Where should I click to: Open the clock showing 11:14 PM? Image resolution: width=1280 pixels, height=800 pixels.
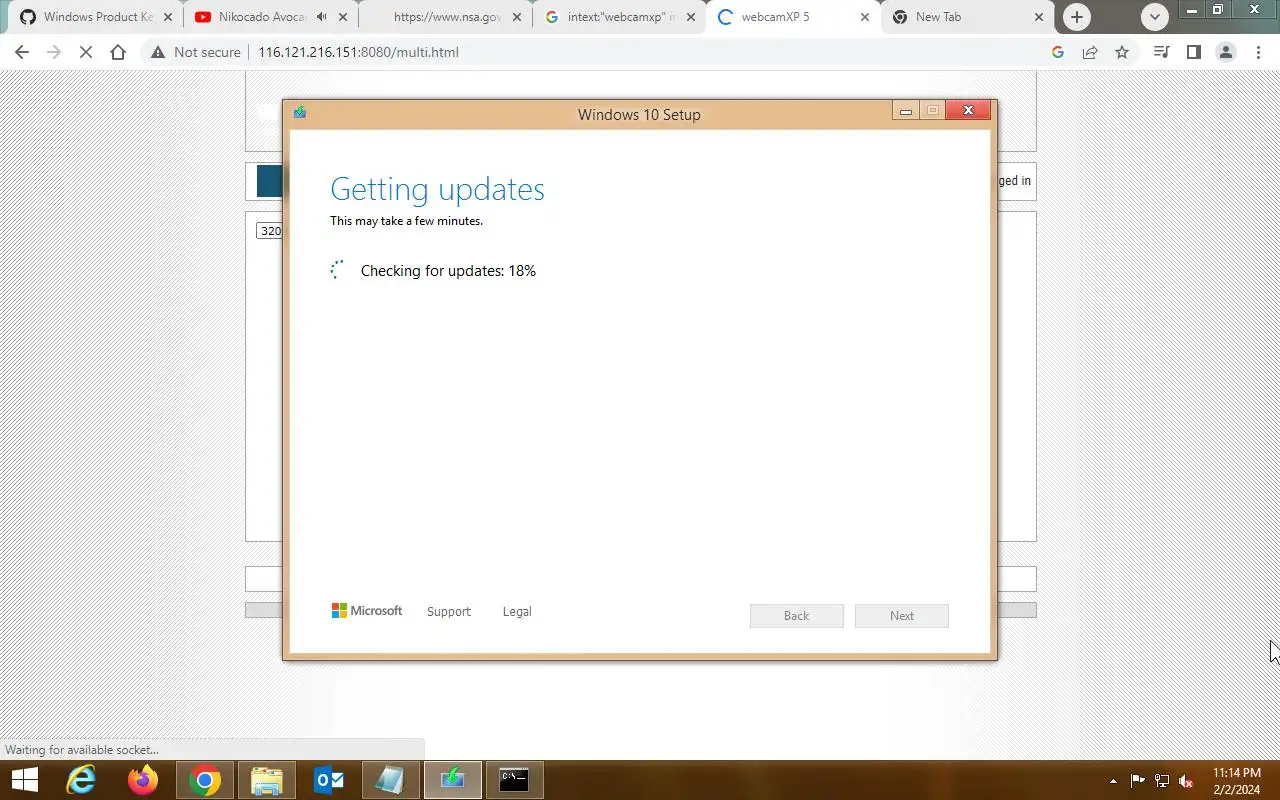click(1237, 781)
